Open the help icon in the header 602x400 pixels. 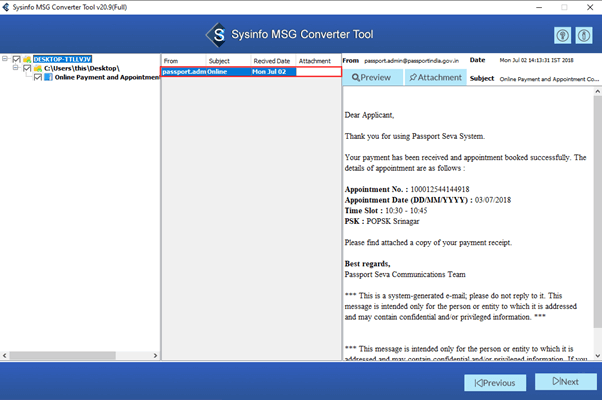(x=562, y=36)
